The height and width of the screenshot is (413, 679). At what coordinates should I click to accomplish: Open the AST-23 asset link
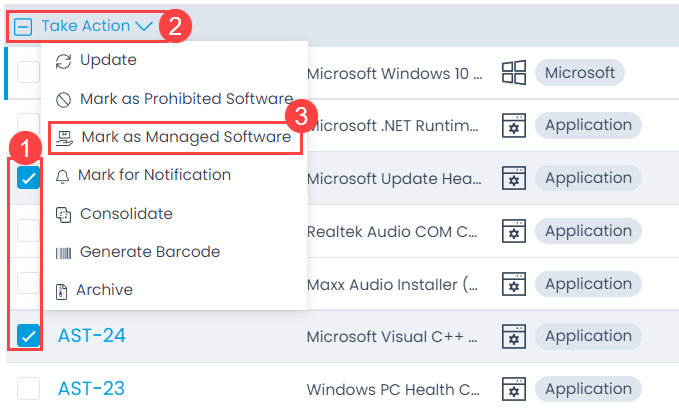click(91, 388)
